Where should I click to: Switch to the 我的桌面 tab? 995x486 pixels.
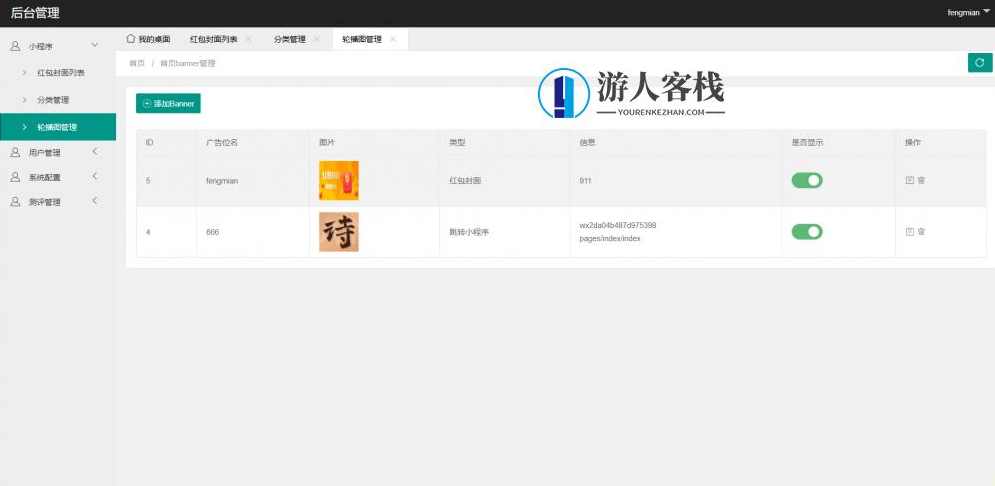[x=148, y=39]
